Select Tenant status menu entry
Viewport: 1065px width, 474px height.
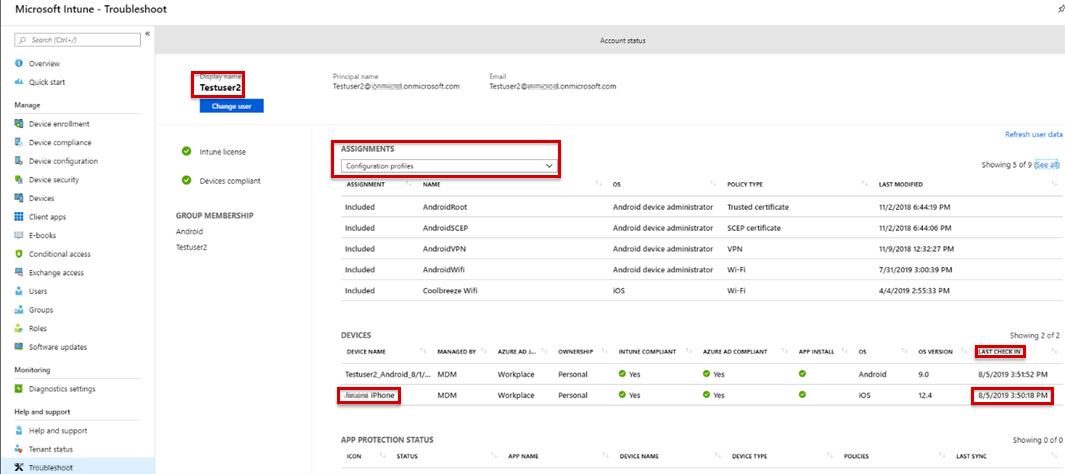[x=51, y=450]
